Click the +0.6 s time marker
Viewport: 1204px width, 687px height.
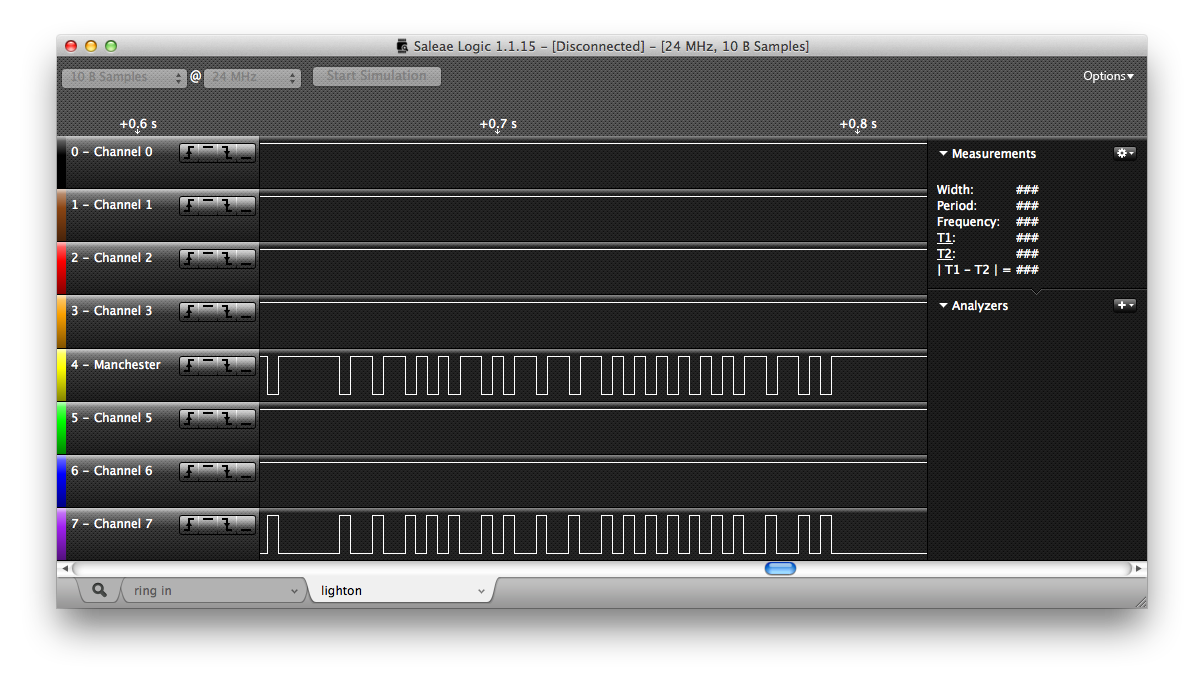click(138, 125)
